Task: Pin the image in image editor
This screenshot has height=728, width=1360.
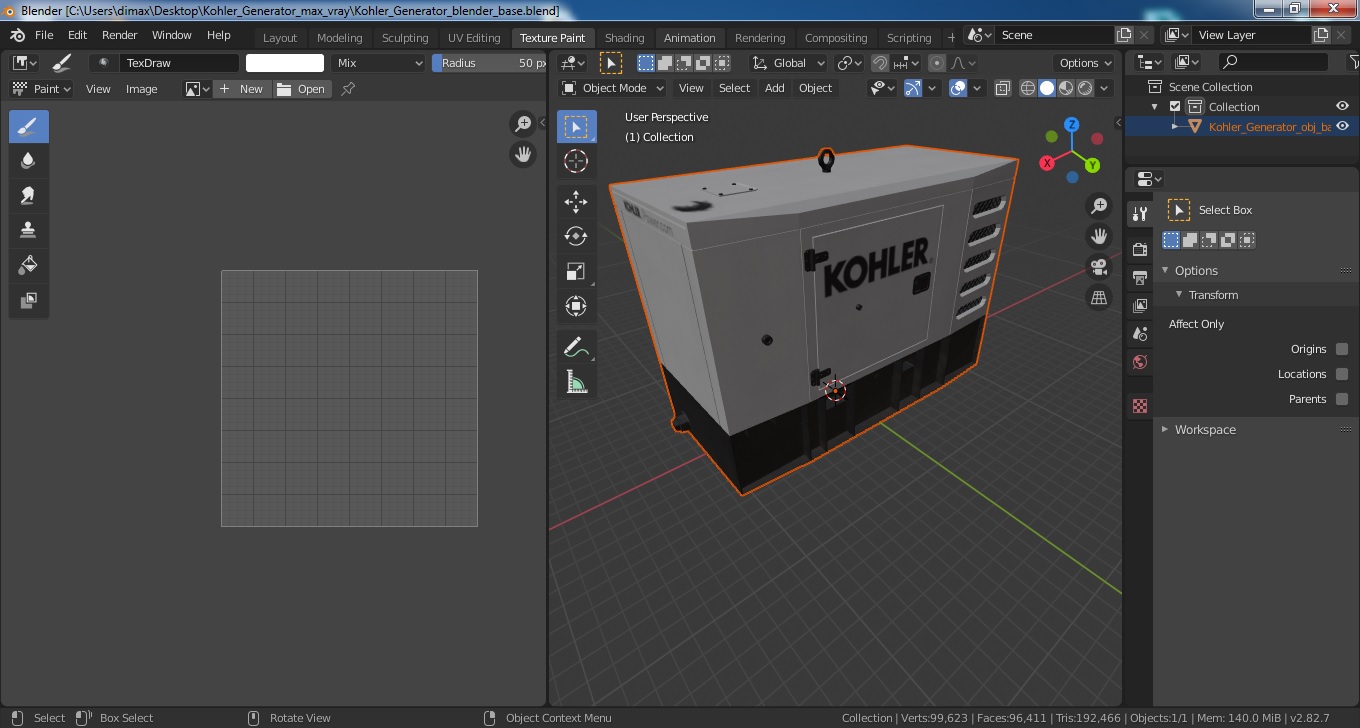Action: [348, 89]
